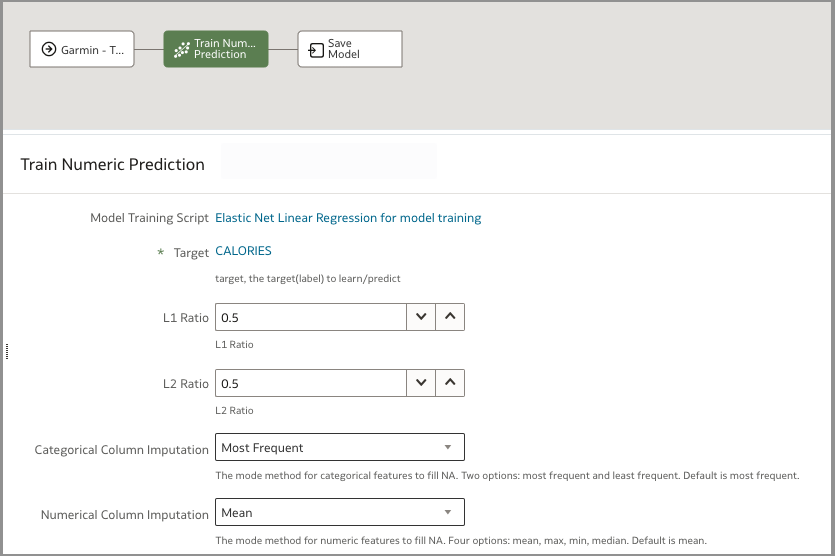835x556 pixels.
Task: Click the Train Numeric Prediction panel heading
Action: [x=112, y=165]
